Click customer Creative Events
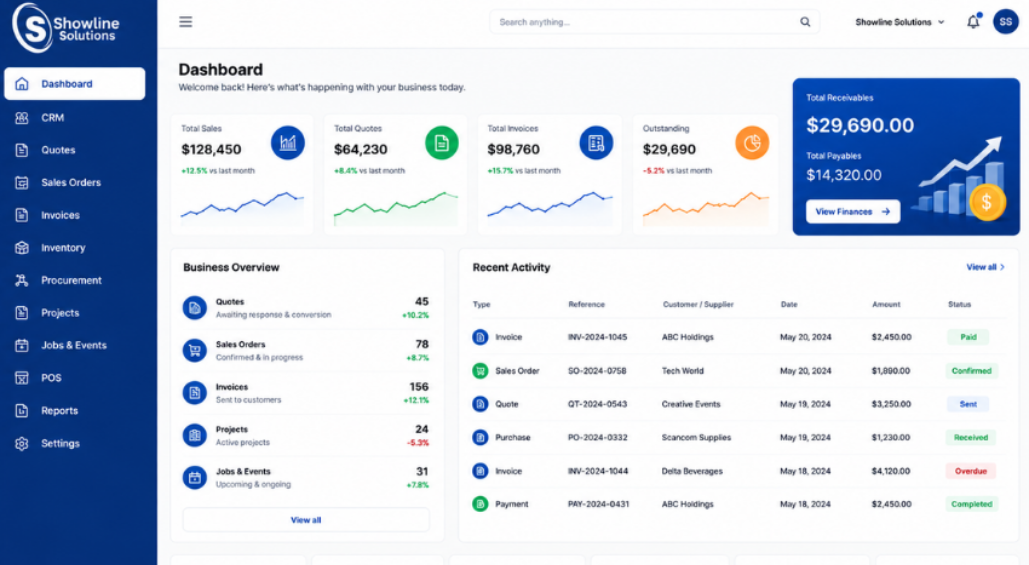Screen dimensions: 1029x565 tap(691, 404)
